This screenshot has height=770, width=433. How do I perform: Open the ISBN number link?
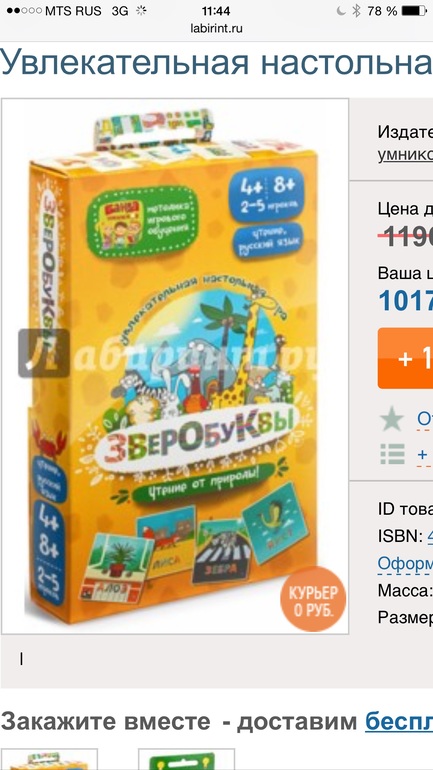tap(430, 536)
